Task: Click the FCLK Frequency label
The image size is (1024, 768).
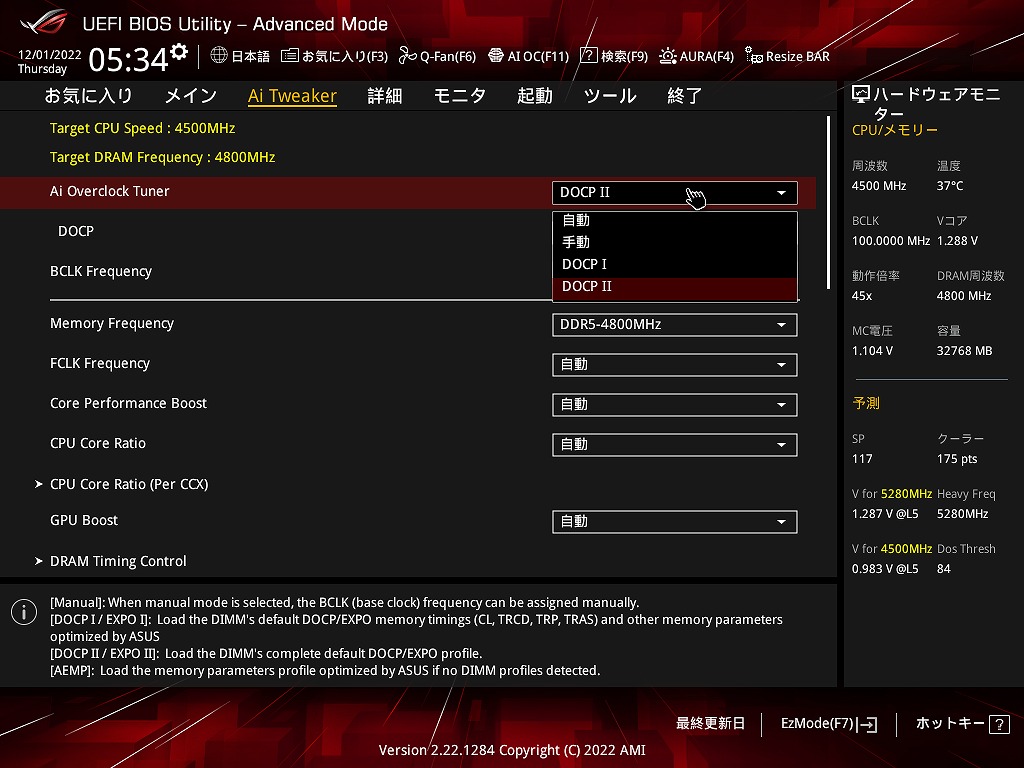Action: tap(100, 363)
